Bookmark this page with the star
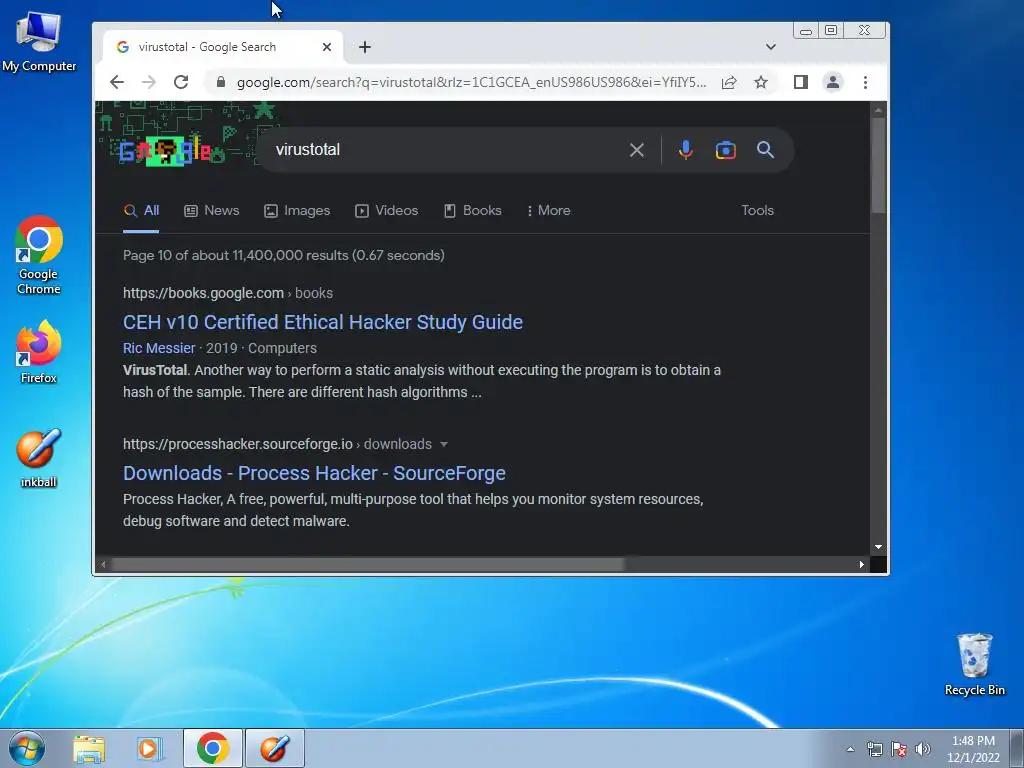1024x768 pixels. coord(761,82)
